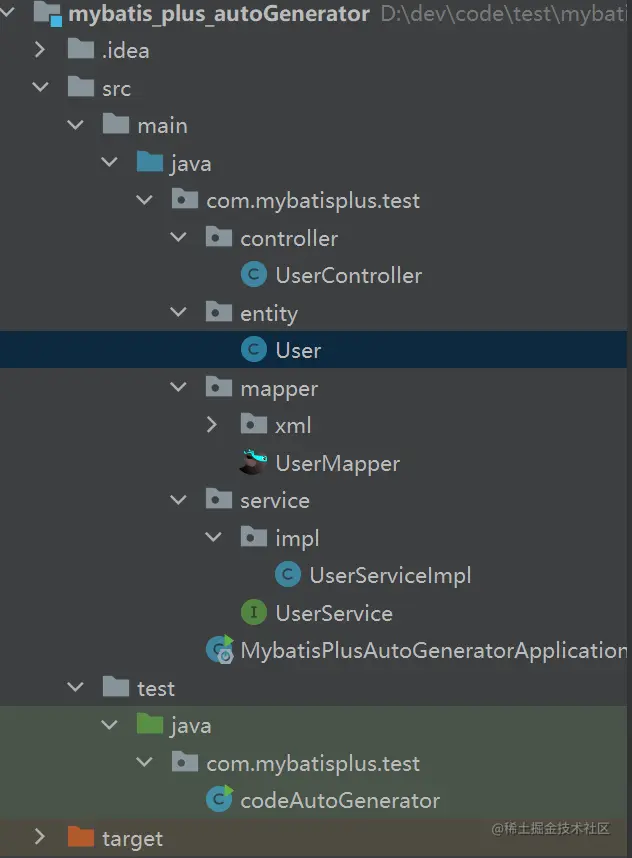This screenshot has width=632, height=858.
Task: Collapse the entity package
Action: point(178,312)
